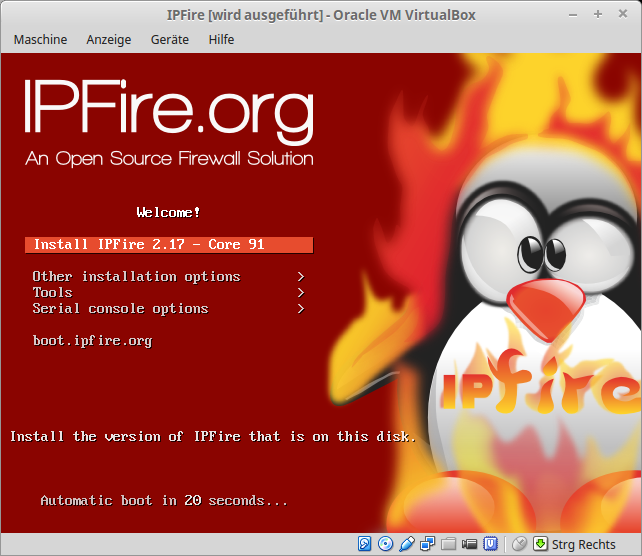Click the Automatic boot countdown text
Image resolution: width=642 pixels, height=556 pixels.
(164, 501)
